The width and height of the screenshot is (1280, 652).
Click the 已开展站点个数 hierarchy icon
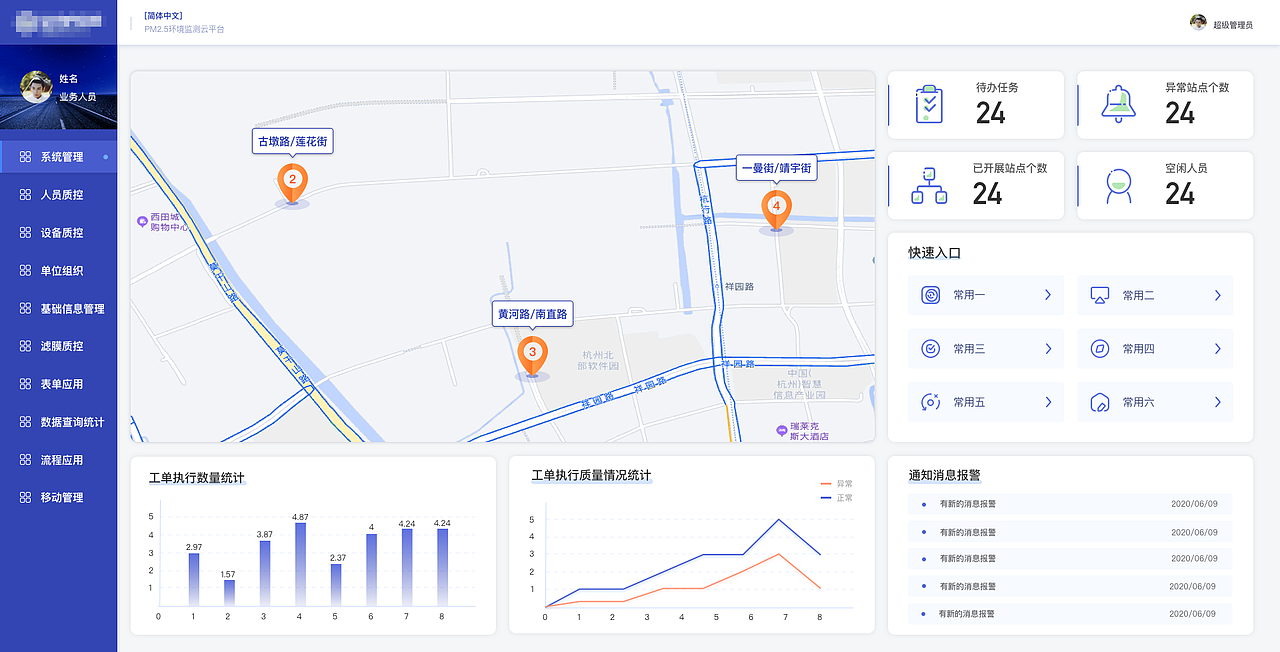pos(929,186)
